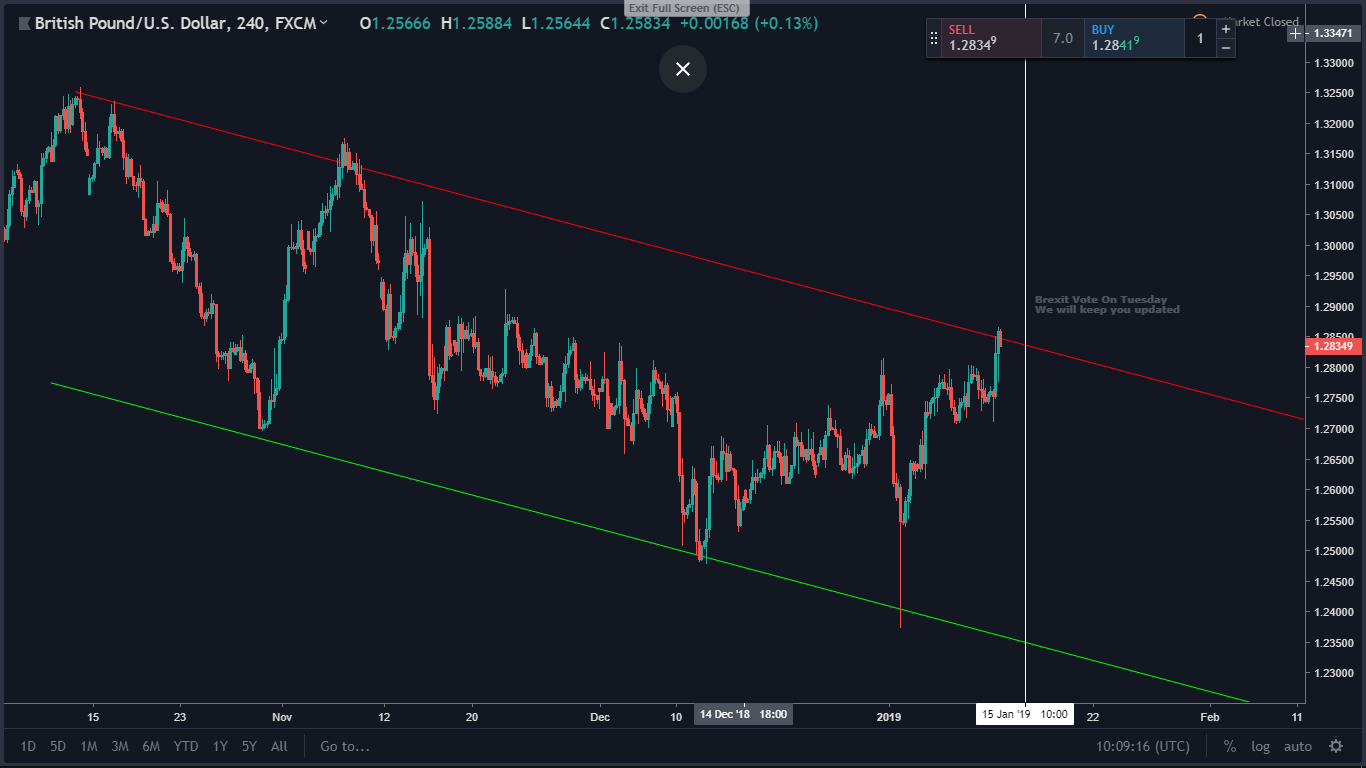
Task: Click the SELL 1.28349 button
Action: [991, 38]
